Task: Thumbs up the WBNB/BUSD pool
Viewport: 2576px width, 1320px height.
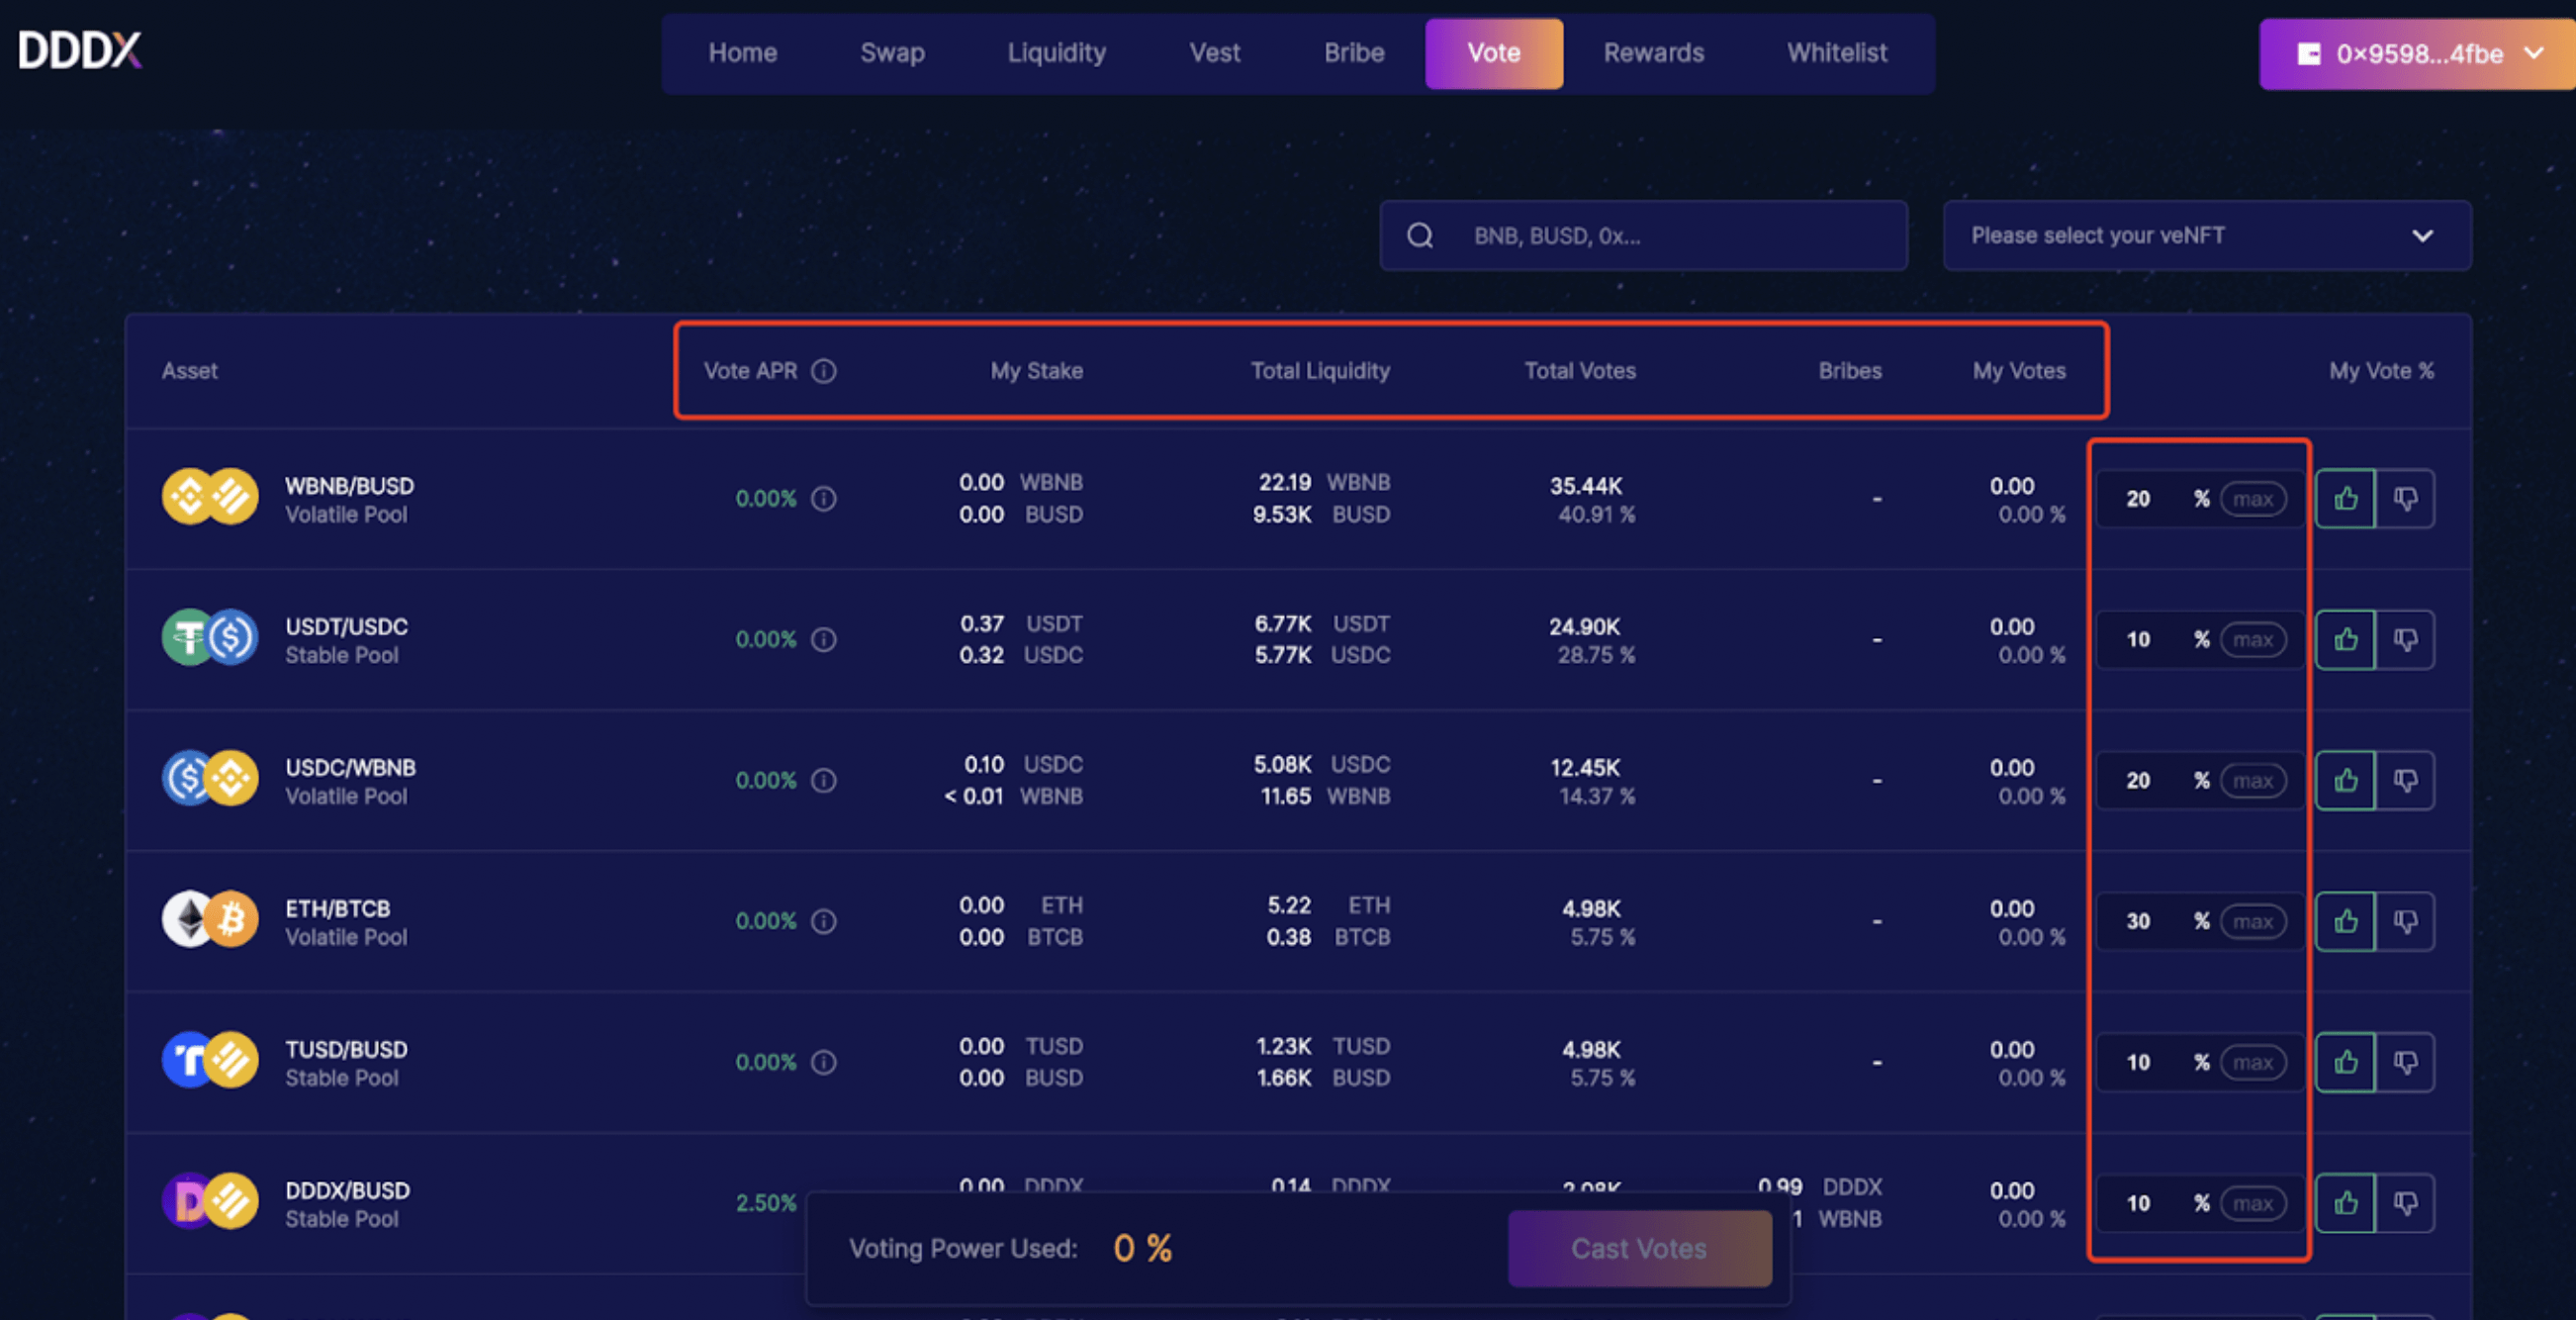Action: [2346, 498]
